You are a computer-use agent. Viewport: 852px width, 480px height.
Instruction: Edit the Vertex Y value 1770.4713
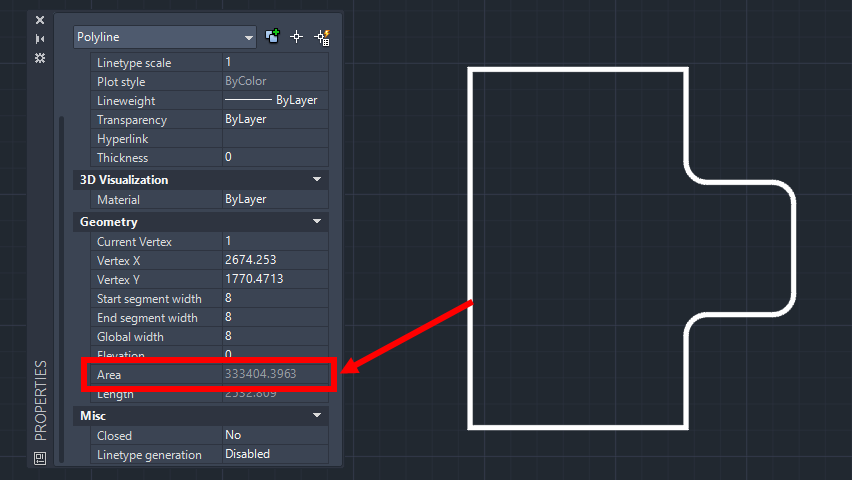(x=275, y=279)
